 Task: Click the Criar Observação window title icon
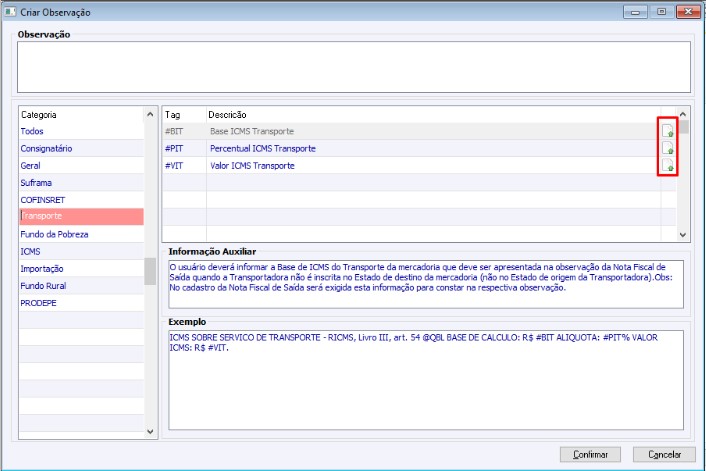[10, 12]
